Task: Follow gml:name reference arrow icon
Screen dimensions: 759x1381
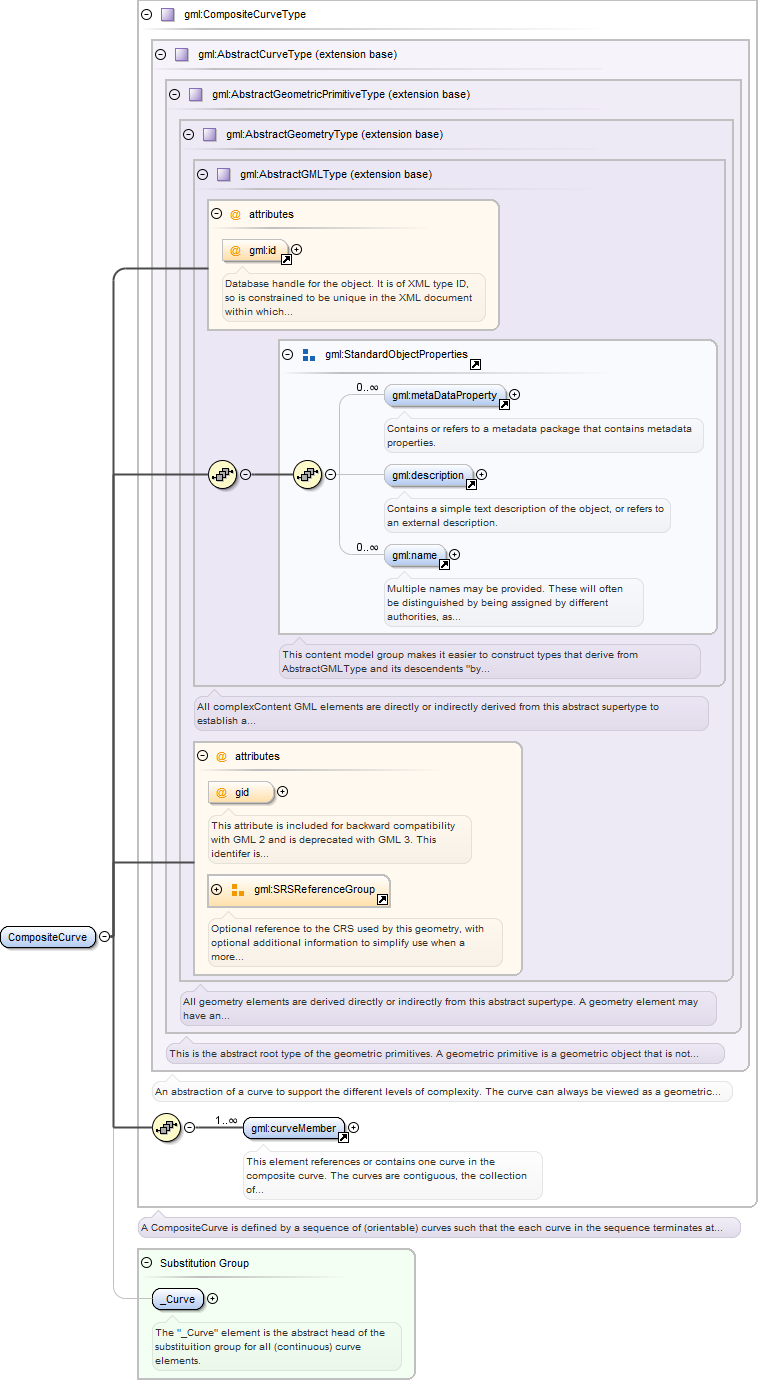Action: [444, 564]
